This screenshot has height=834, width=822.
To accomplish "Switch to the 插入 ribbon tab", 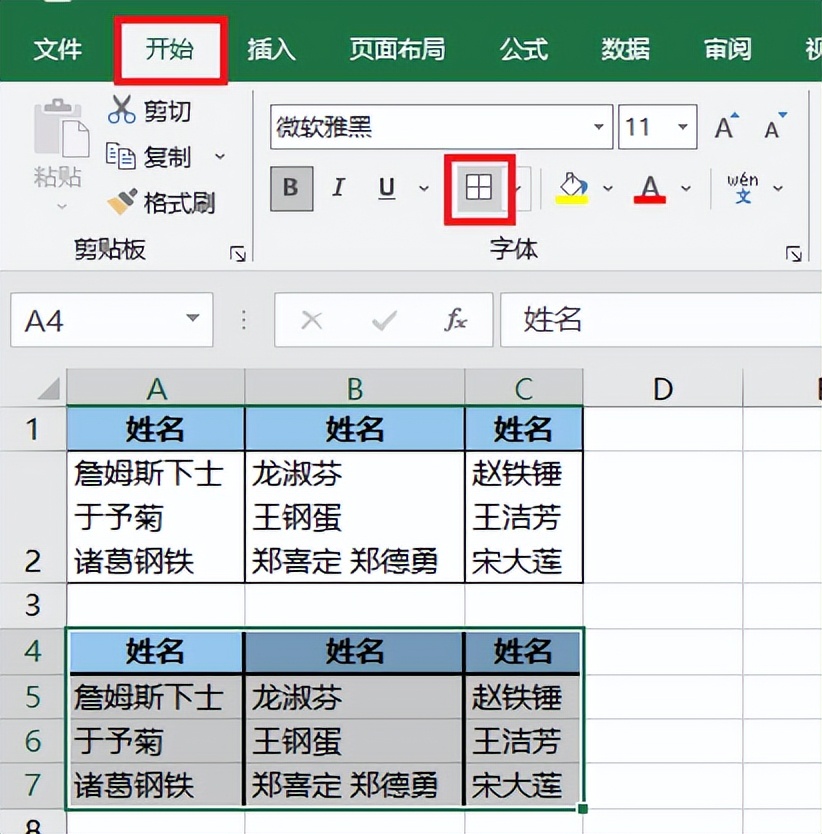I will [x=270, y=48].
